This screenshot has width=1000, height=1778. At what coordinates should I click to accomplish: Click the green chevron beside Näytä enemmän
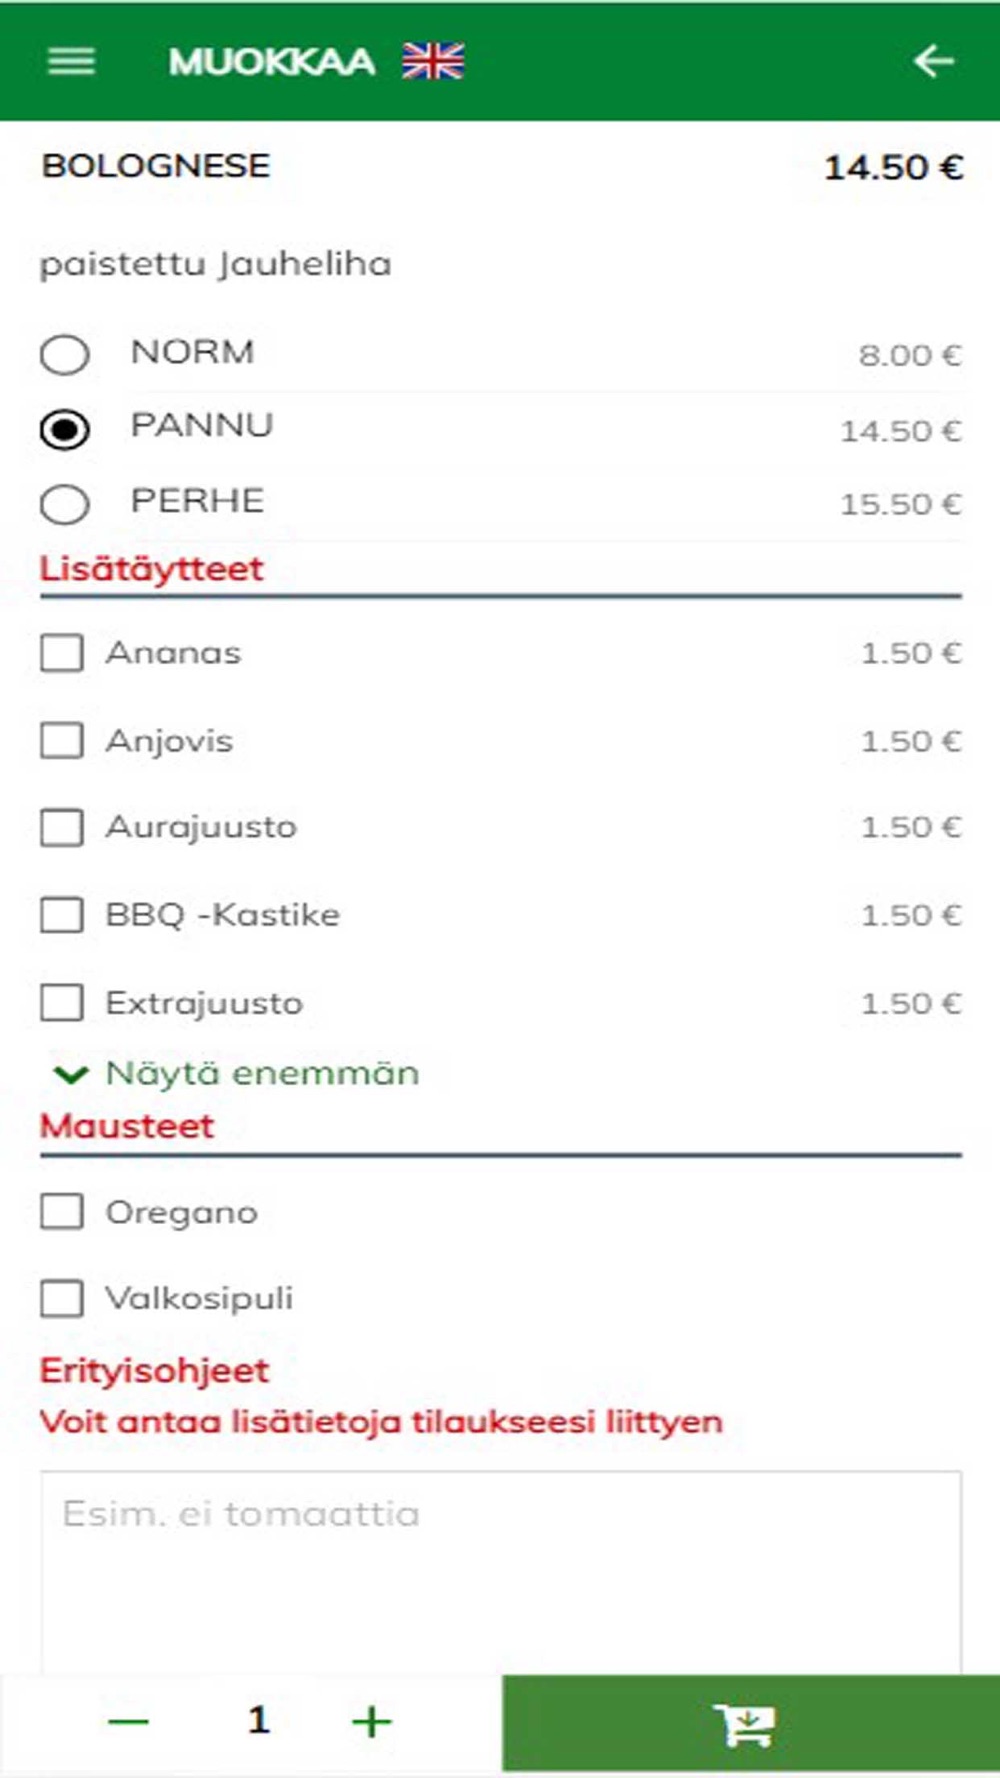click(70, 1075)
